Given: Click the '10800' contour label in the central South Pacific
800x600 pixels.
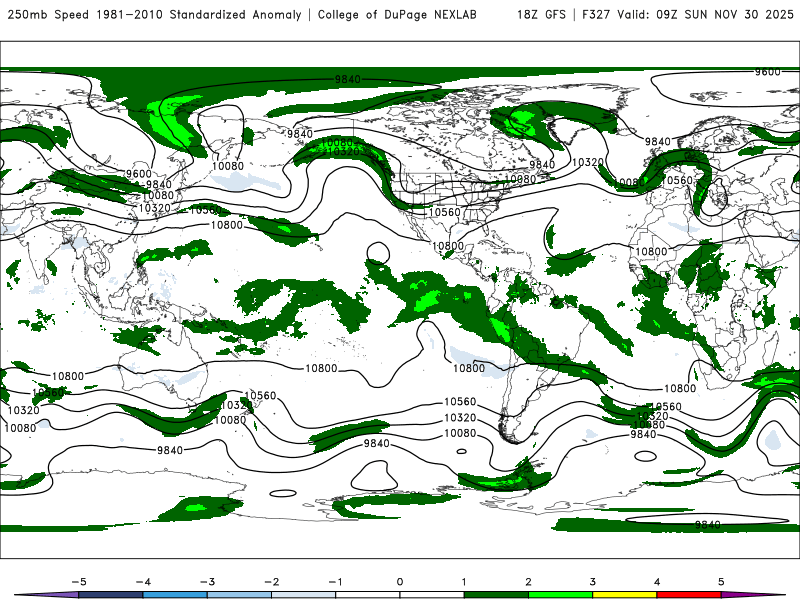Looking at the screenshot, I should point(321,368).
